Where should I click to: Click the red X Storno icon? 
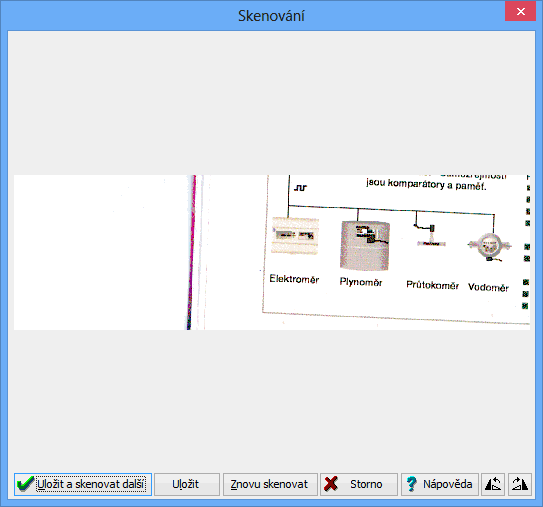[331, 483]
